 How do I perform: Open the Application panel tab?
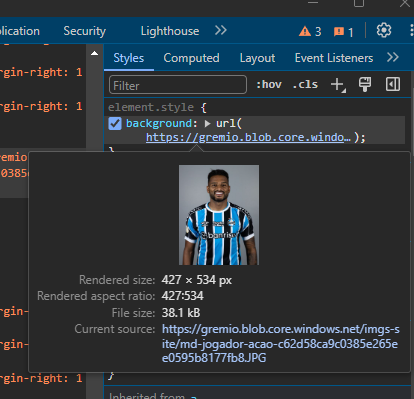[20, 31]
